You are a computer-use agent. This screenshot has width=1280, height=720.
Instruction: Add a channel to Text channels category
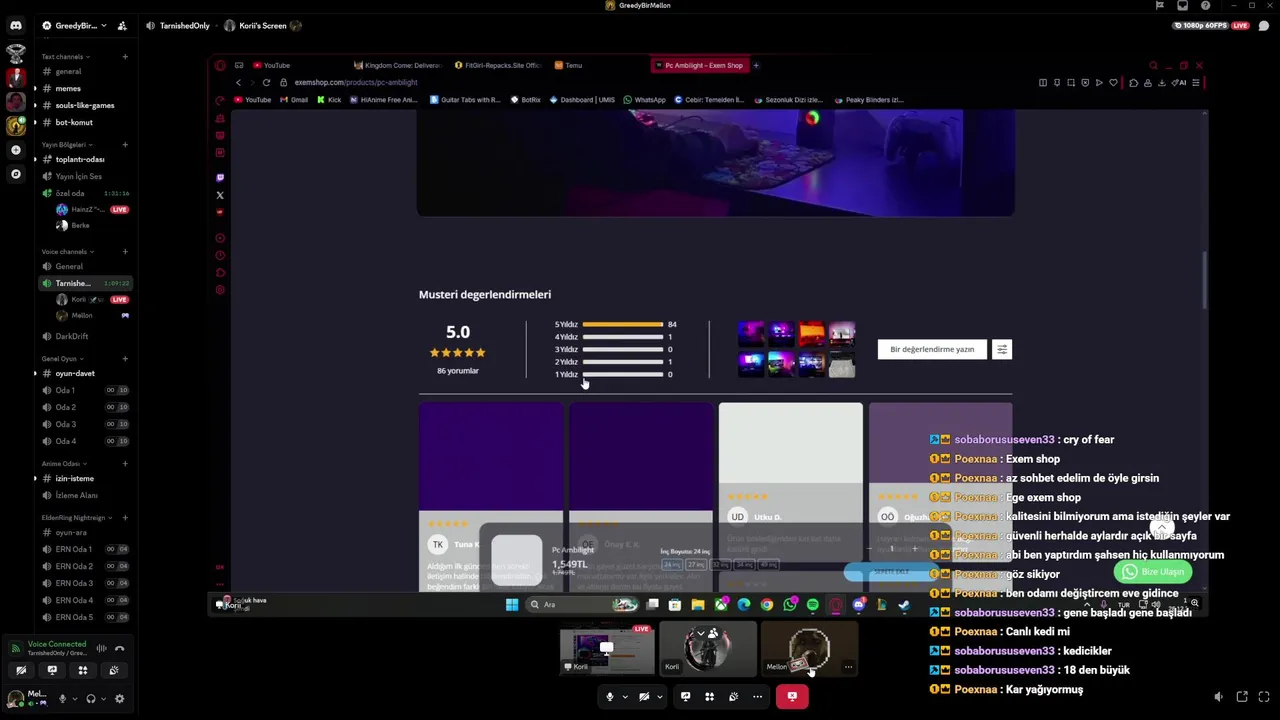125,56
